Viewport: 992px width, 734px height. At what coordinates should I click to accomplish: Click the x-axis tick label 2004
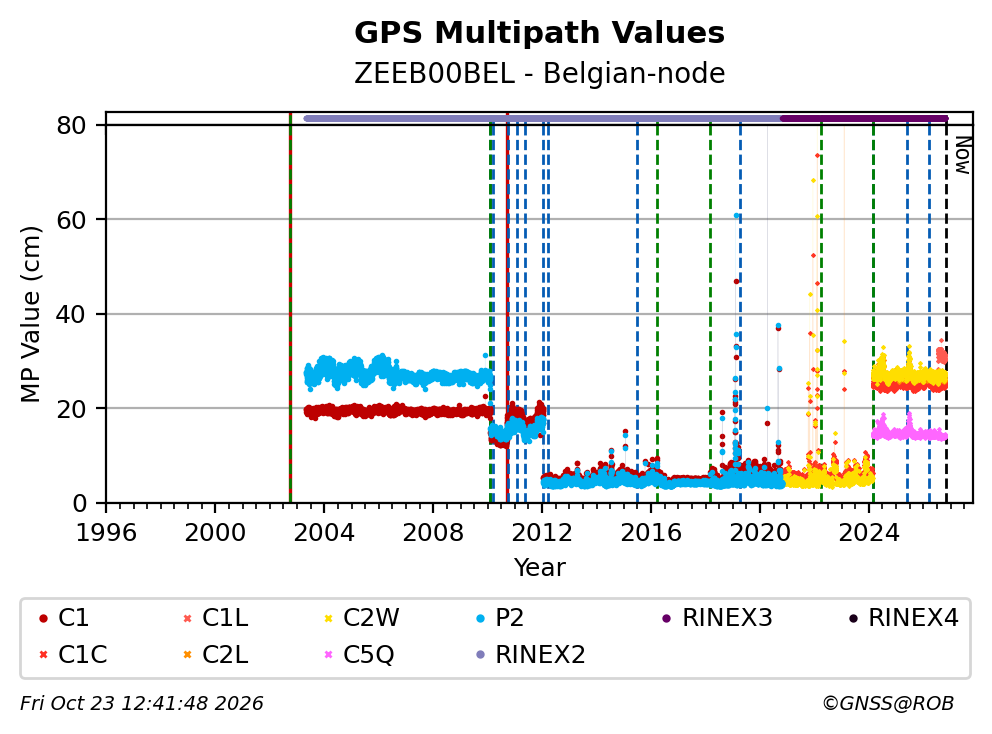point(324,533)
